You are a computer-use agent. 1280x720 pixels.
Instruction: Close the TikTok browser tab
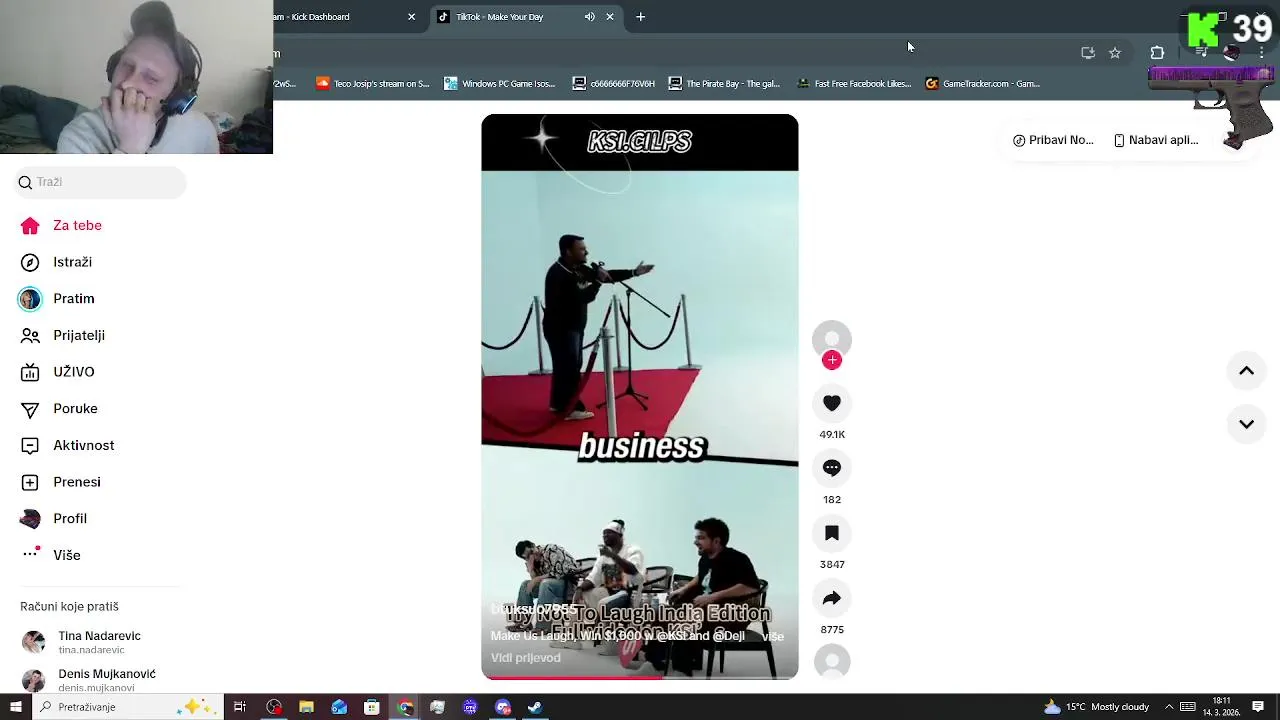[610, 17]
